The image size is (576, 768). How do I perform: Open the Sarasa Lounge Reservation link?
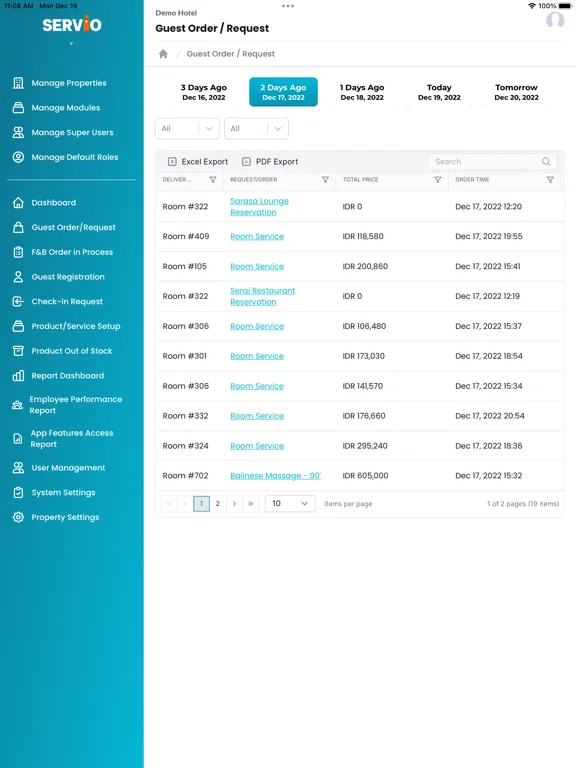click(x=259, y=207)
